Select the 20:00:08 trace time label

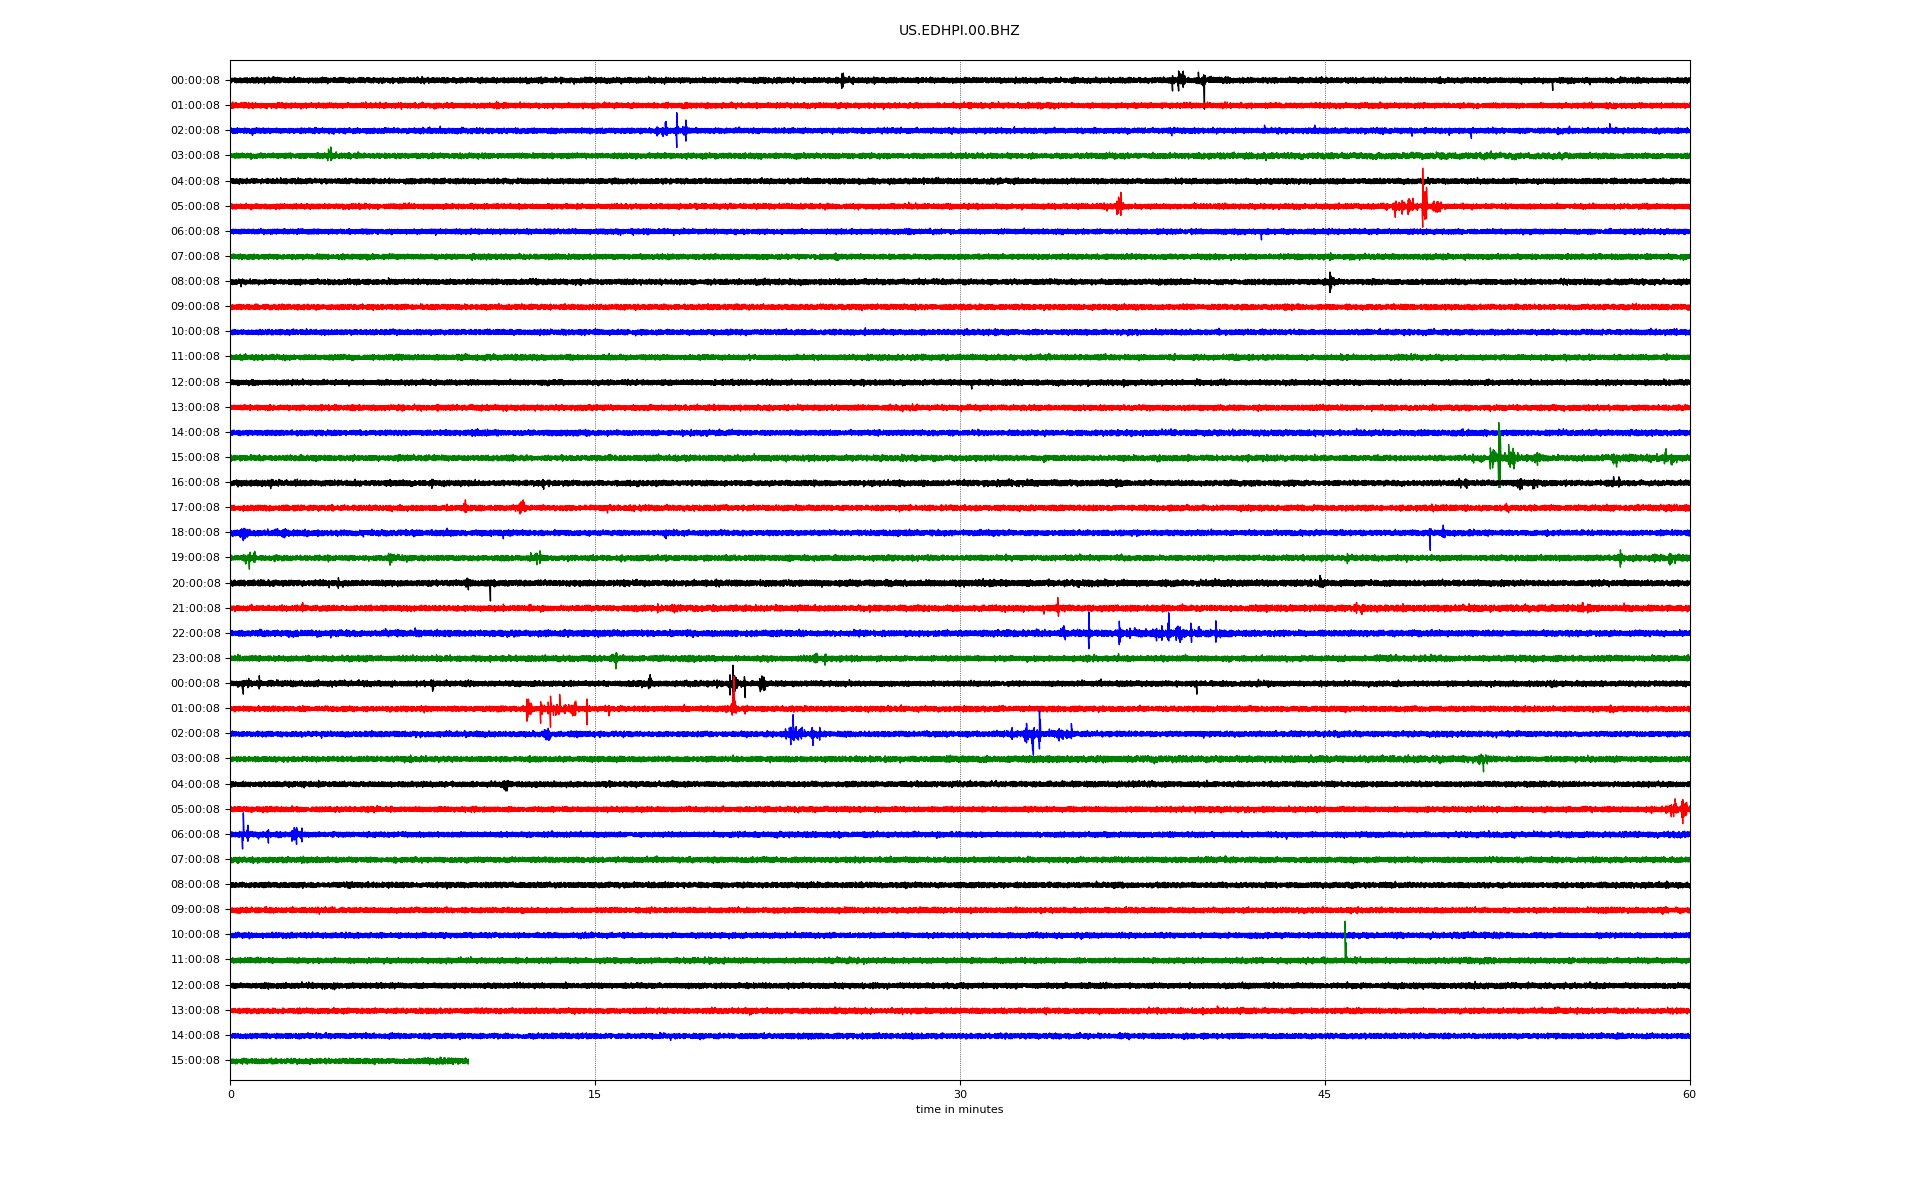pos(195,584)
